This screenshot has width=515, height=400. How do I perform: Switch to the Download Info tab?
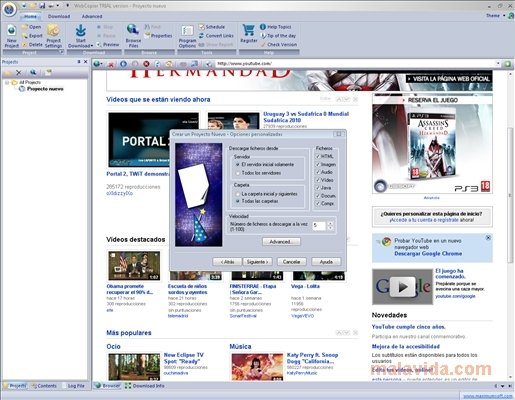pos(145,386)
